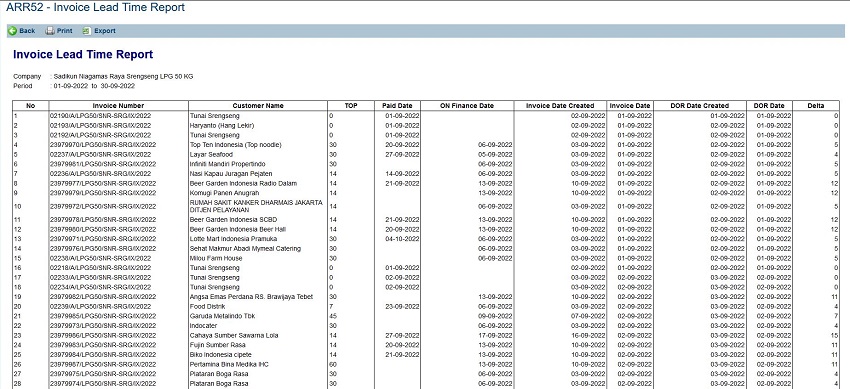The width and height of the screenshot is (850, 389).
Task: Click ON Finance Date 17-09-2022
Action: pos(495,335)
